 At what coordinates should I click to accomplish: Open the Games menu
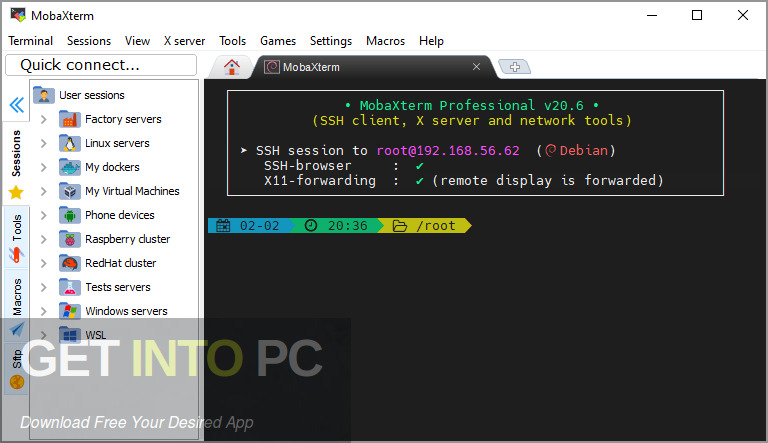[278, 41]
